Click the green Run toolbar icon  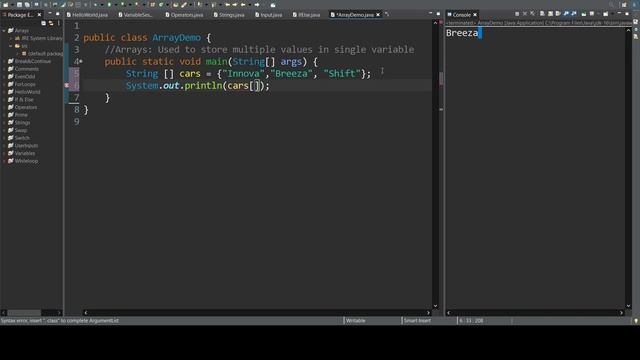point(109,4)
